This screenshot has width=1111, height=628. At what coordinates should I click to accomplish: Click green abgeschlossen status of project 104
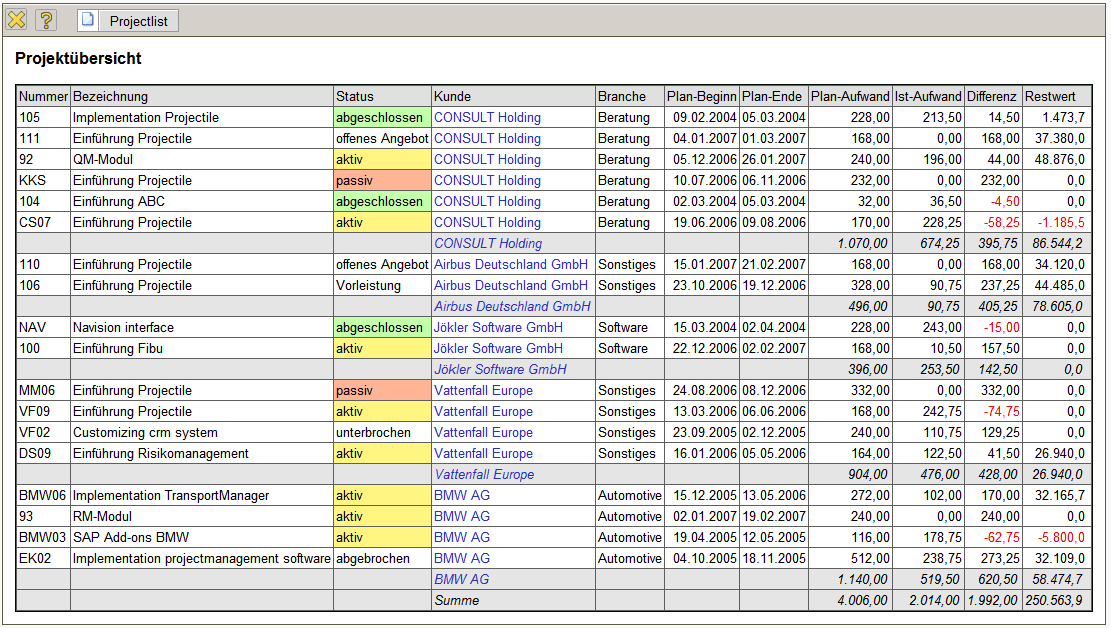point(379,202)
